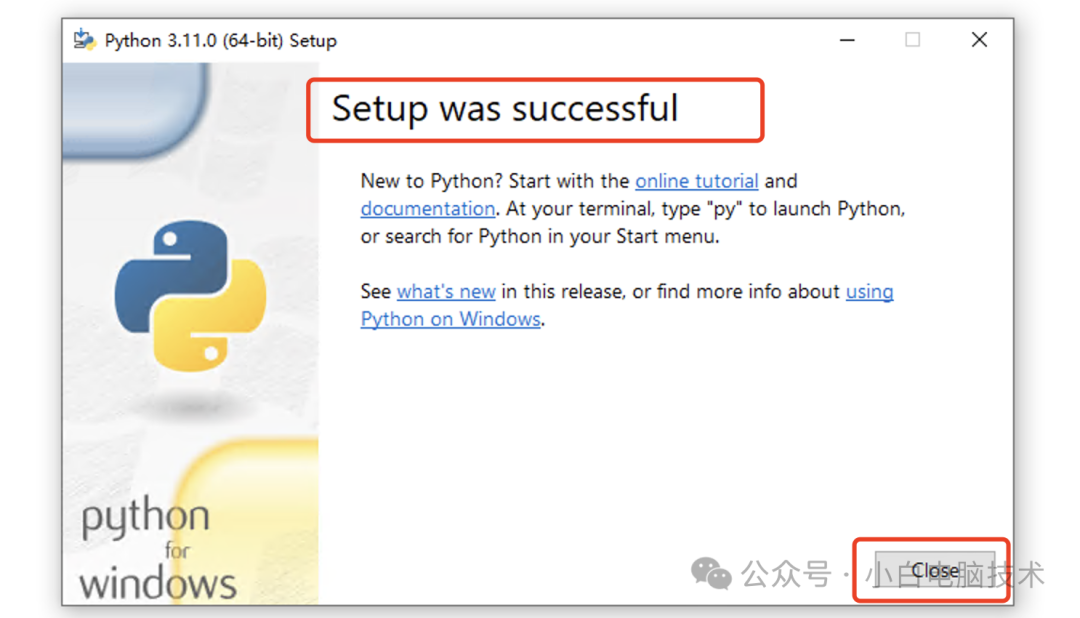Click the WeChat watermark icon
Viewport: 1080px width, 618px height.
(x=711, y=573)
